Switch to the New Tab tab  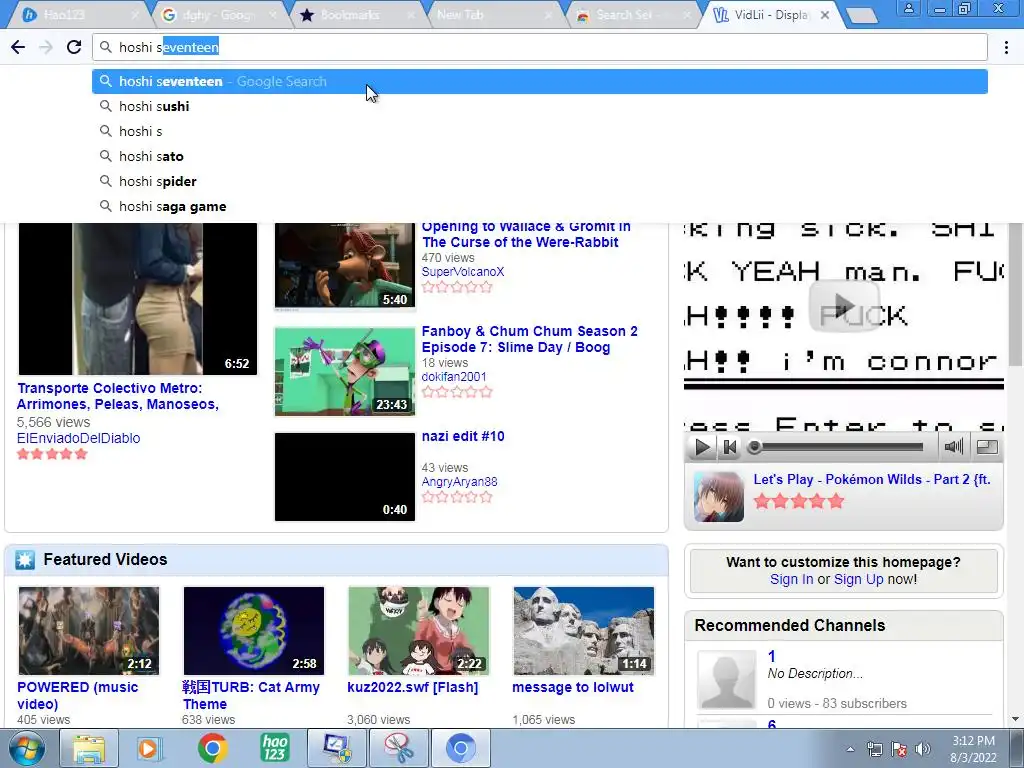coord(495,15)
